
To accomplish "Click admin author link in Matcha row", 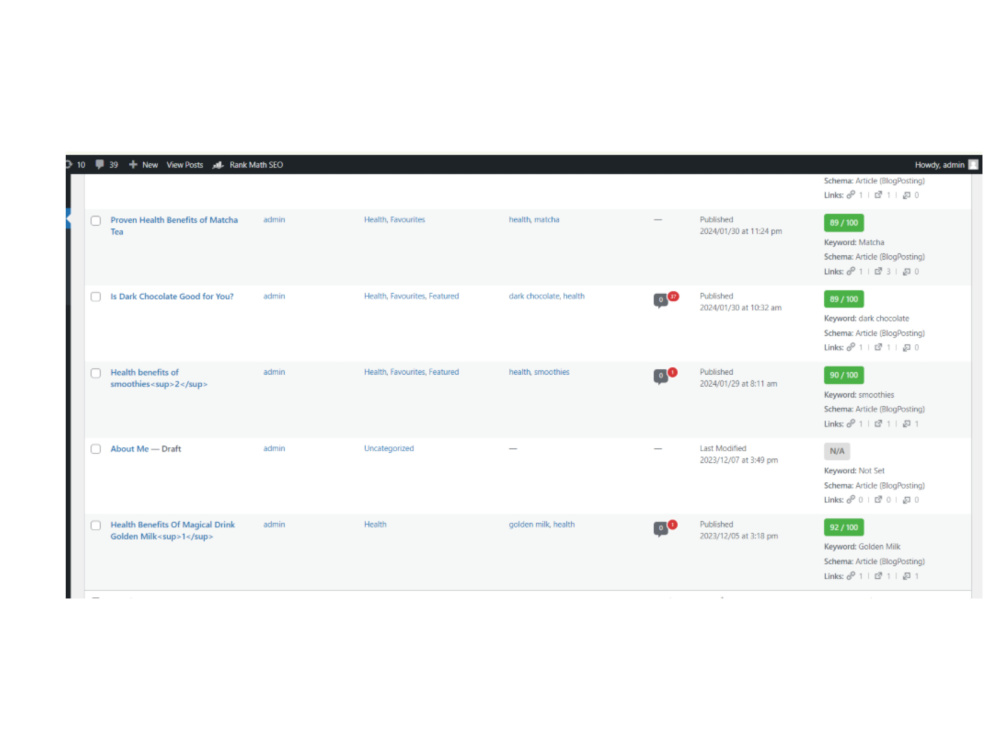I will click(x=274, y=219).
